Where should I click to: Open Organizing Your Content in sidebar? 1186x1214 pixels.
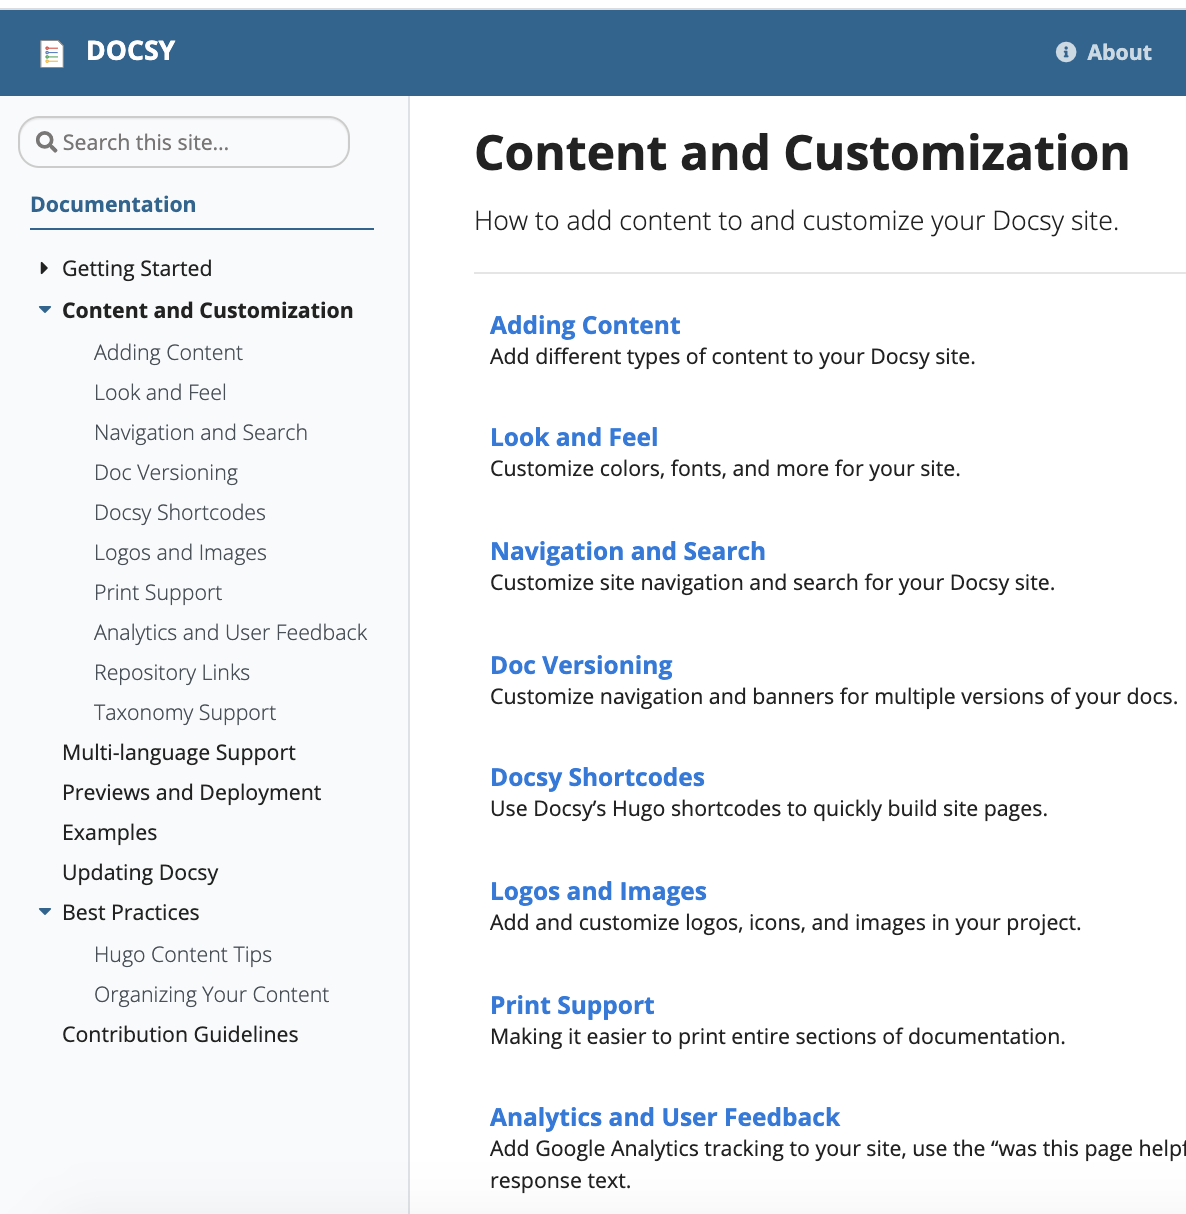pyautogui.click(x=212, y=994)
